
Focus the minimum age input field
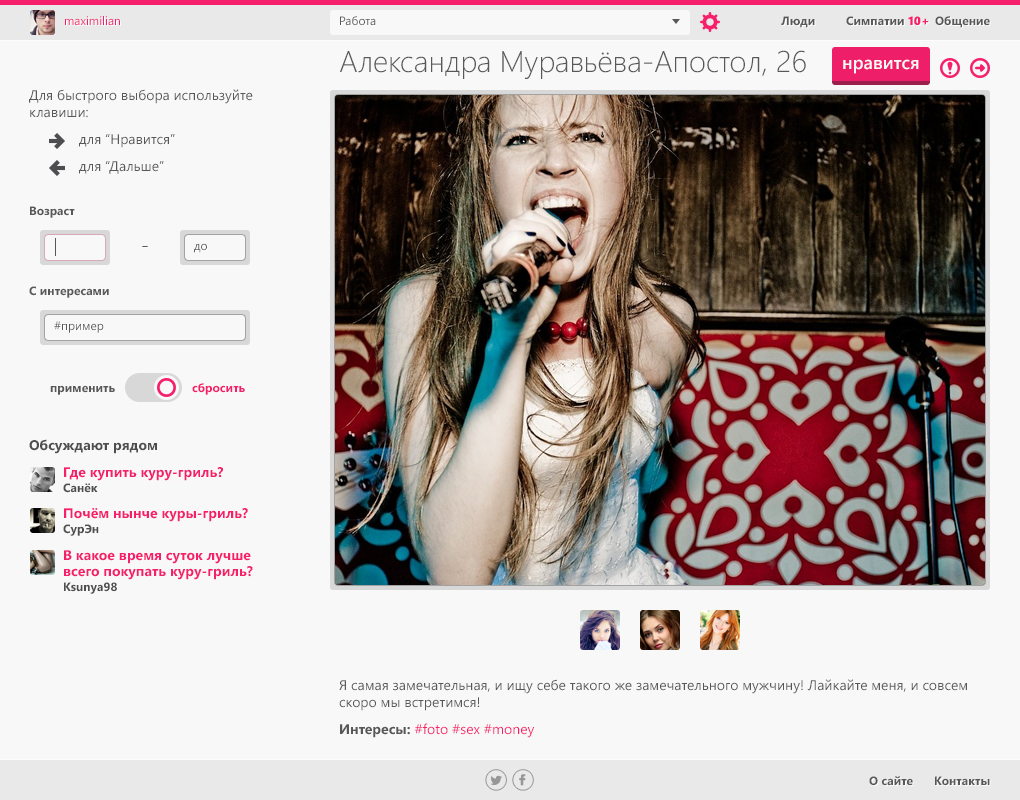[75, 247]
